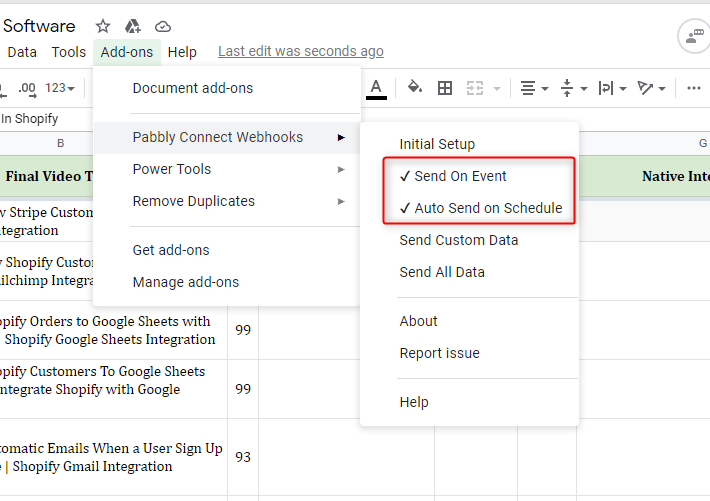Open the text rotation dropdown

[651, 88]
